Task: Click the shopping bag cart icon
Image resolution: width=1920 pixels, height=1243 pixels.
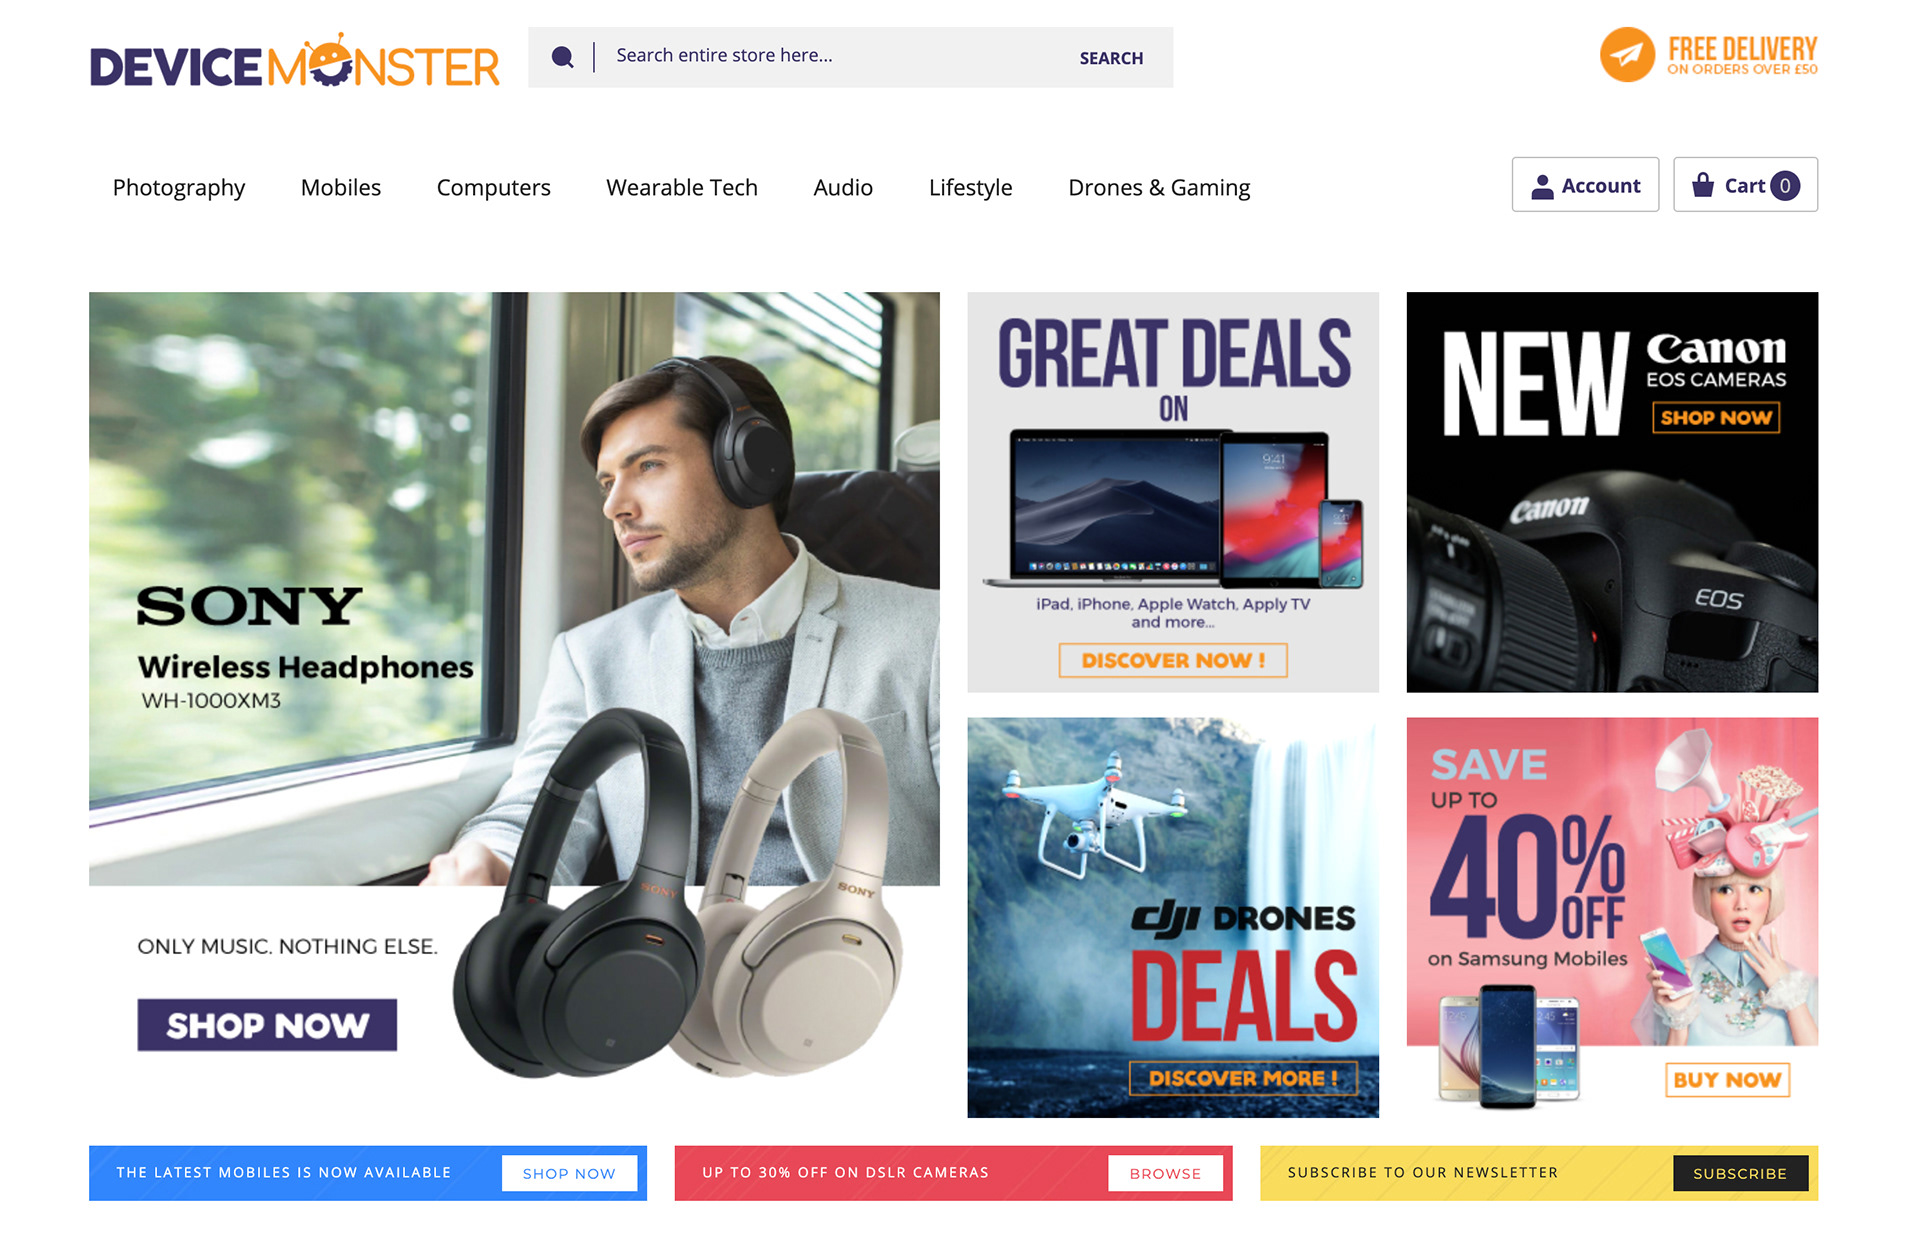Action: pos(1702,185)
